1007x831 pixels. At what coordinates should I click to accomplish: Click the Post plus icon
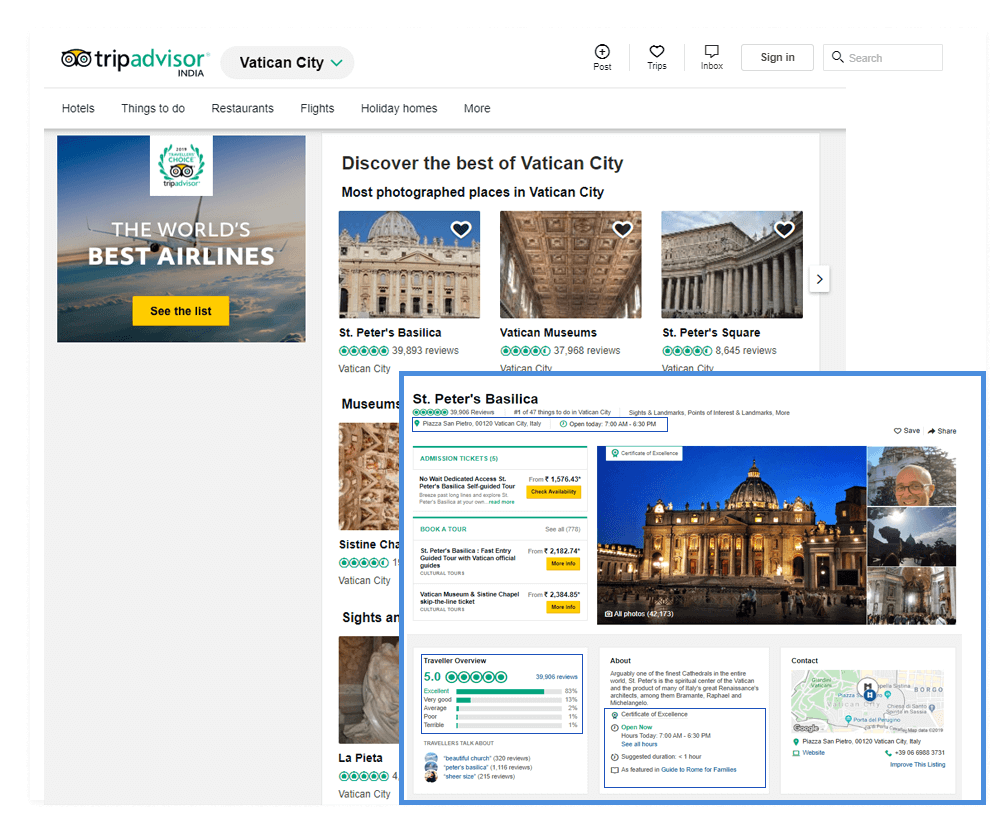602,52
